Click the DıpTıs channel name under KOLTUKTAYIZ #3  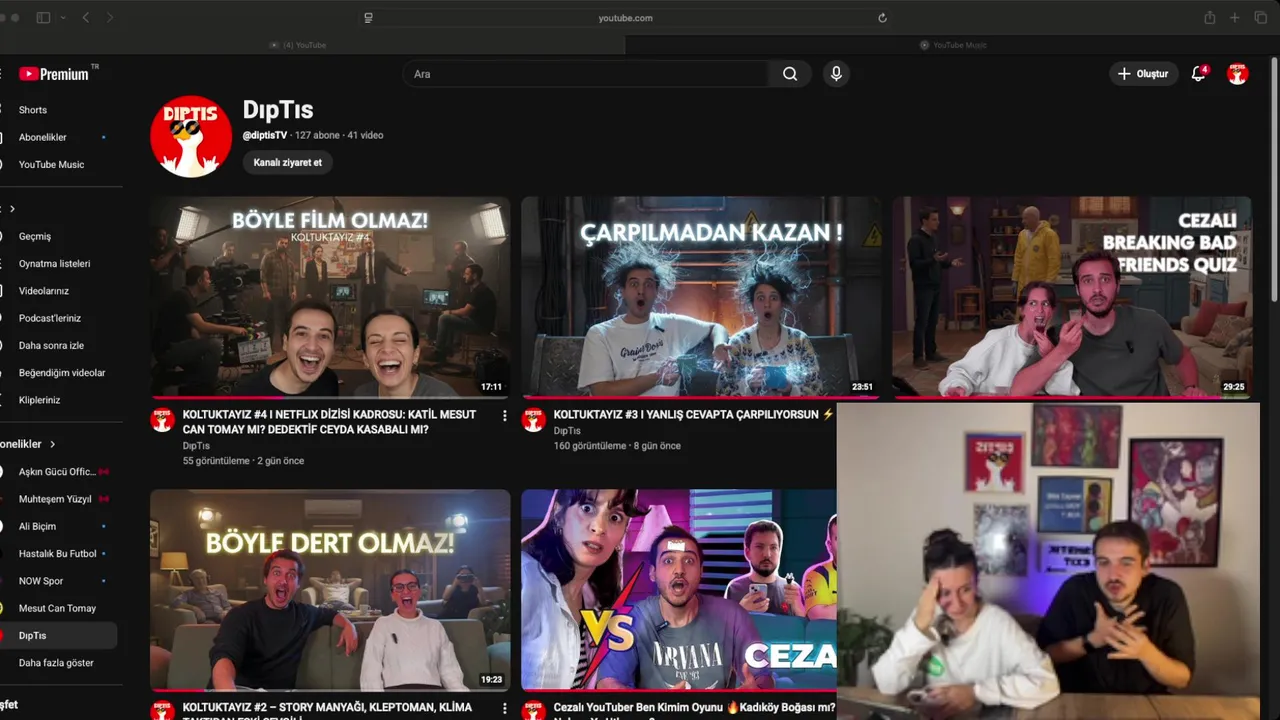(x=567, y=431)
